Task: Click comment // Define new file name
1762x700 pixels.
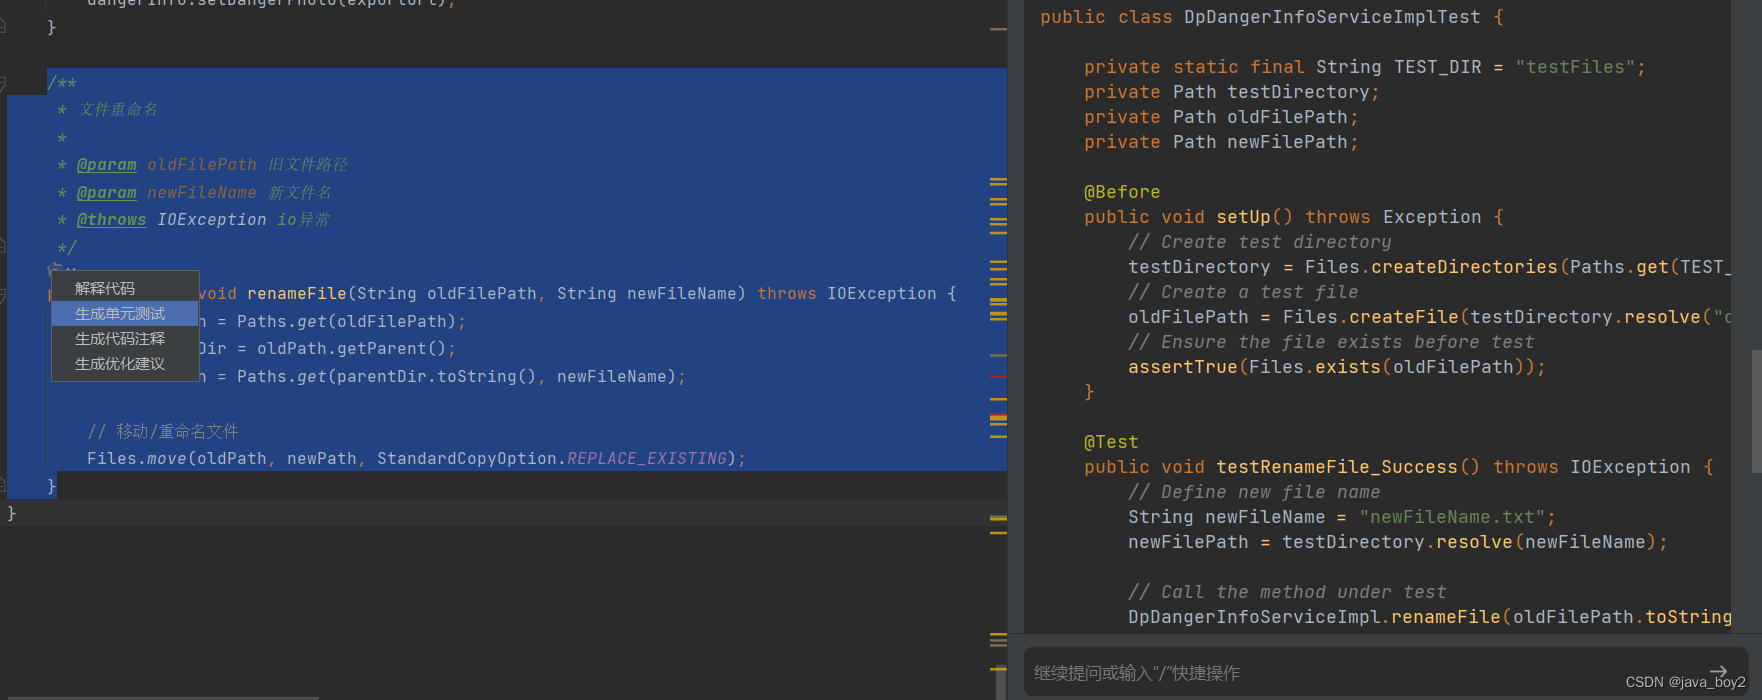Action: point(1254,492)
